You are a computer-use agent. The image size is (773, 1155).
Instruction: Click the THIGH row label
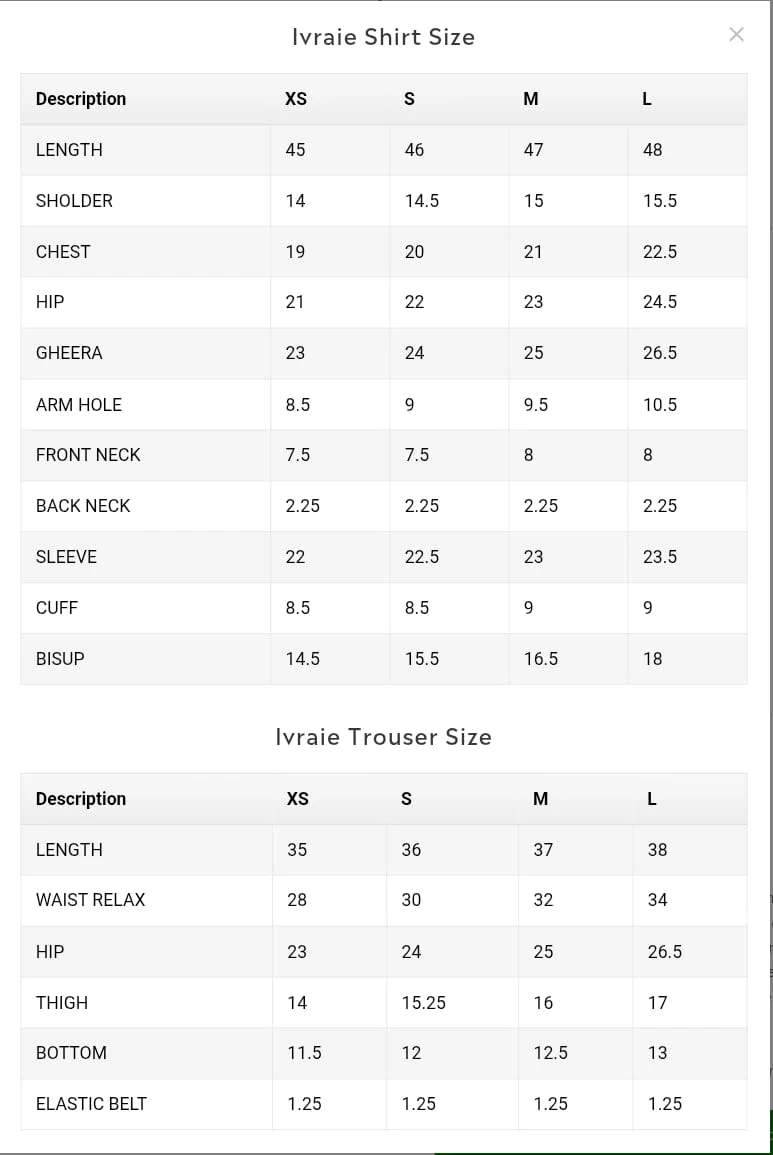pyautogui.click(x=62, y=1003)
